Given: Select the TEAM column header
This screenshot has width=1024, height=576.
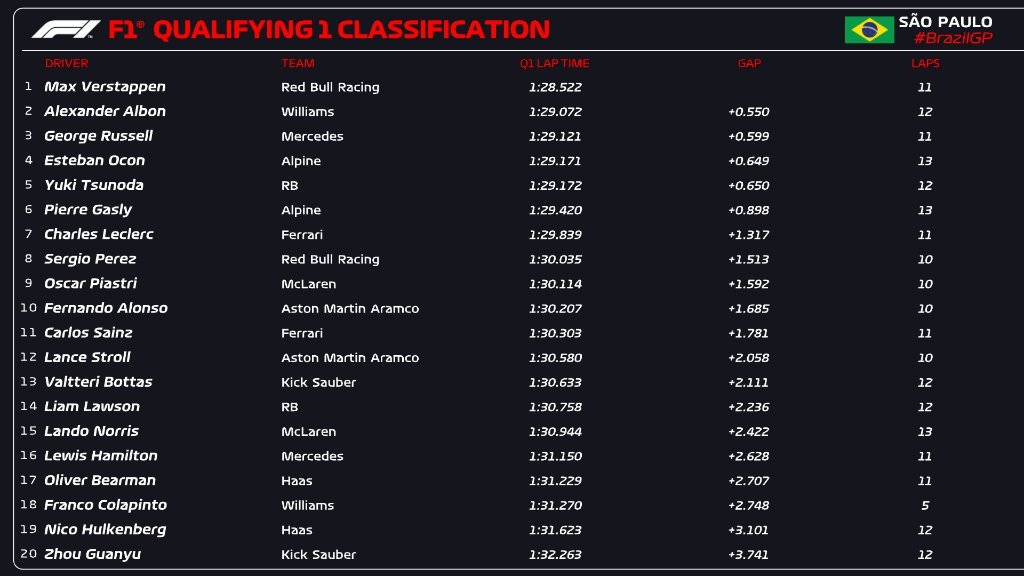Looking at the screenshot, I should tap(297, 63).
